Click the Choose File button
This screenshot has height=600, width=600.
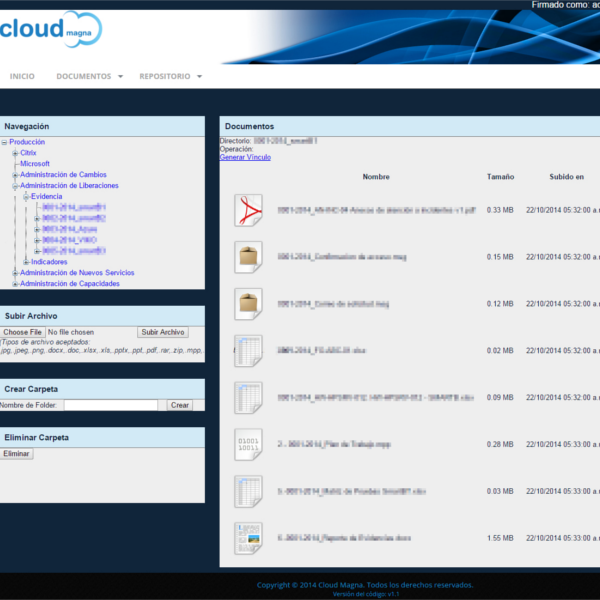pos(22,332)
